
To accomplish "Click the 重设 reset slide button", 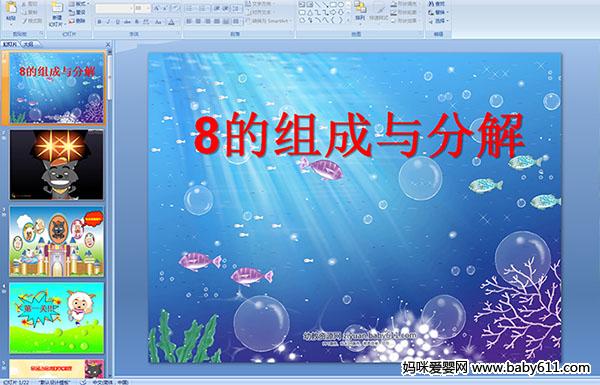I will pos(78,12).
